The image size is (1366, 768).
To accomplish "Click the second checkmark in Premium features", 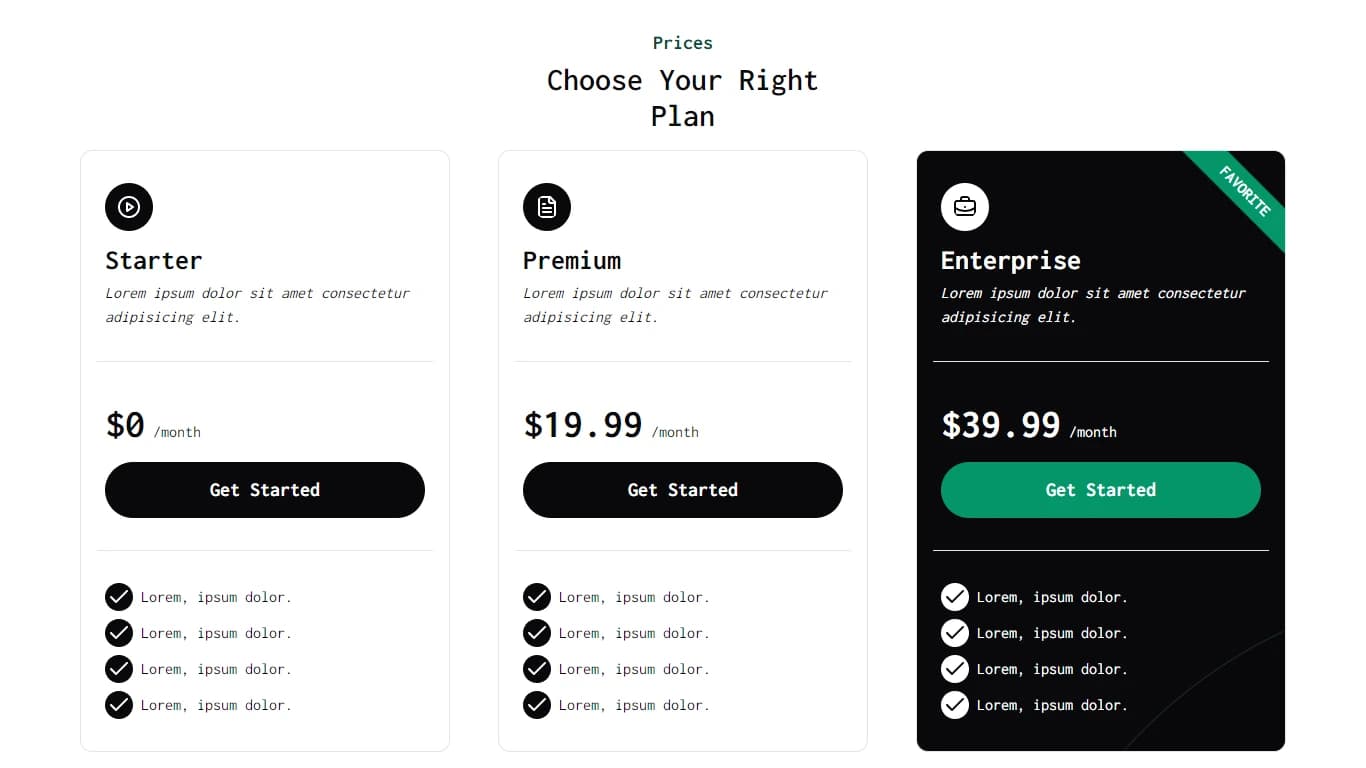I will pos(537,633).
